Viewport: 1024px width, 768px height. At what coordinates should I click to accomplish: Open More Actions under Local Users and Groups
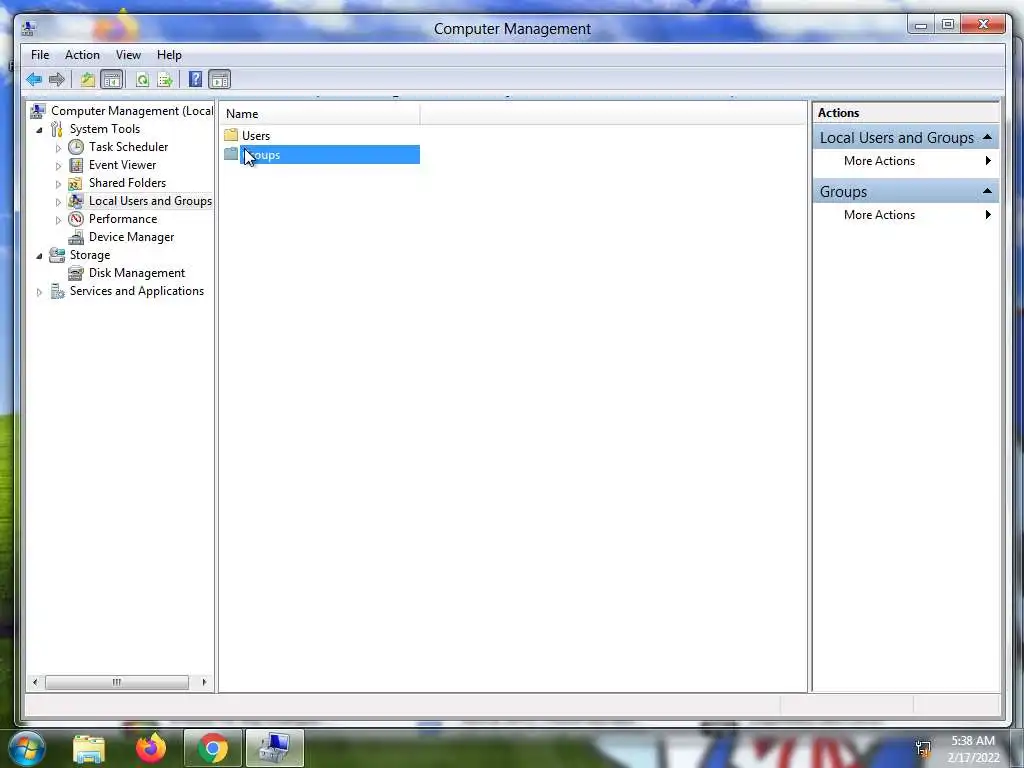pos(905,161)
